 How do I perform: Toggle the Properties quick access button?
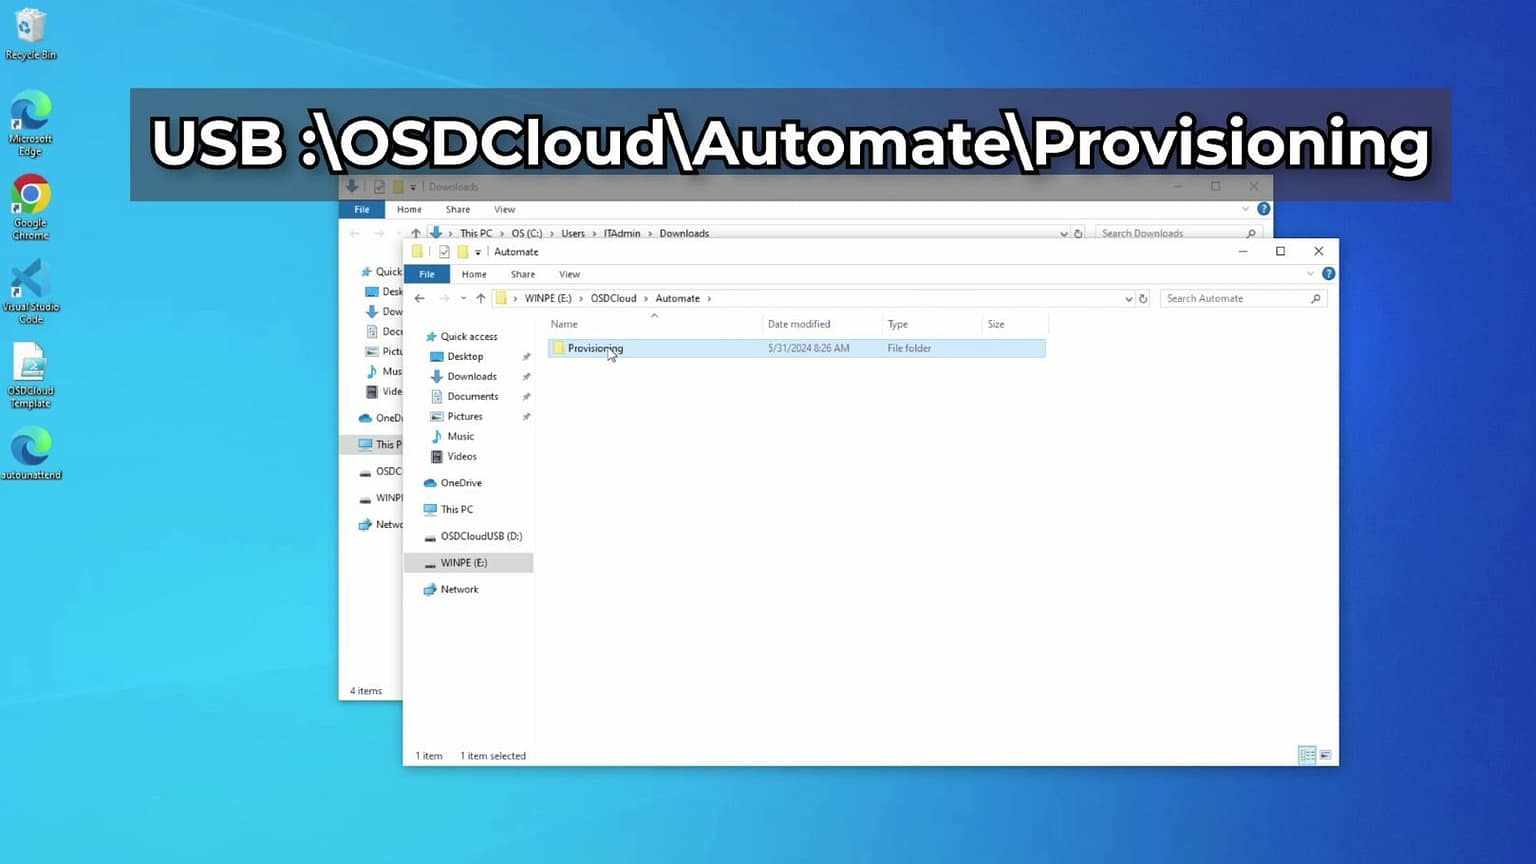[x=445, y=252]
